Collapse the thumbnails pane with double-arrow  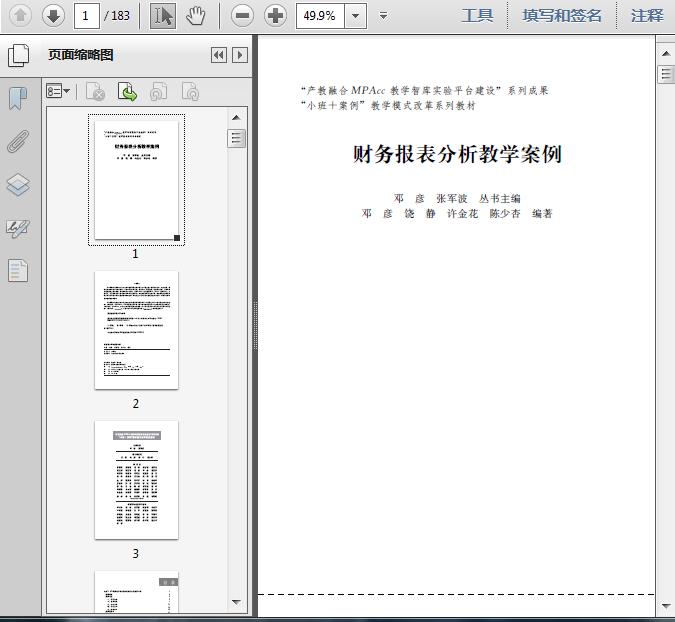[x=218, y=55]
